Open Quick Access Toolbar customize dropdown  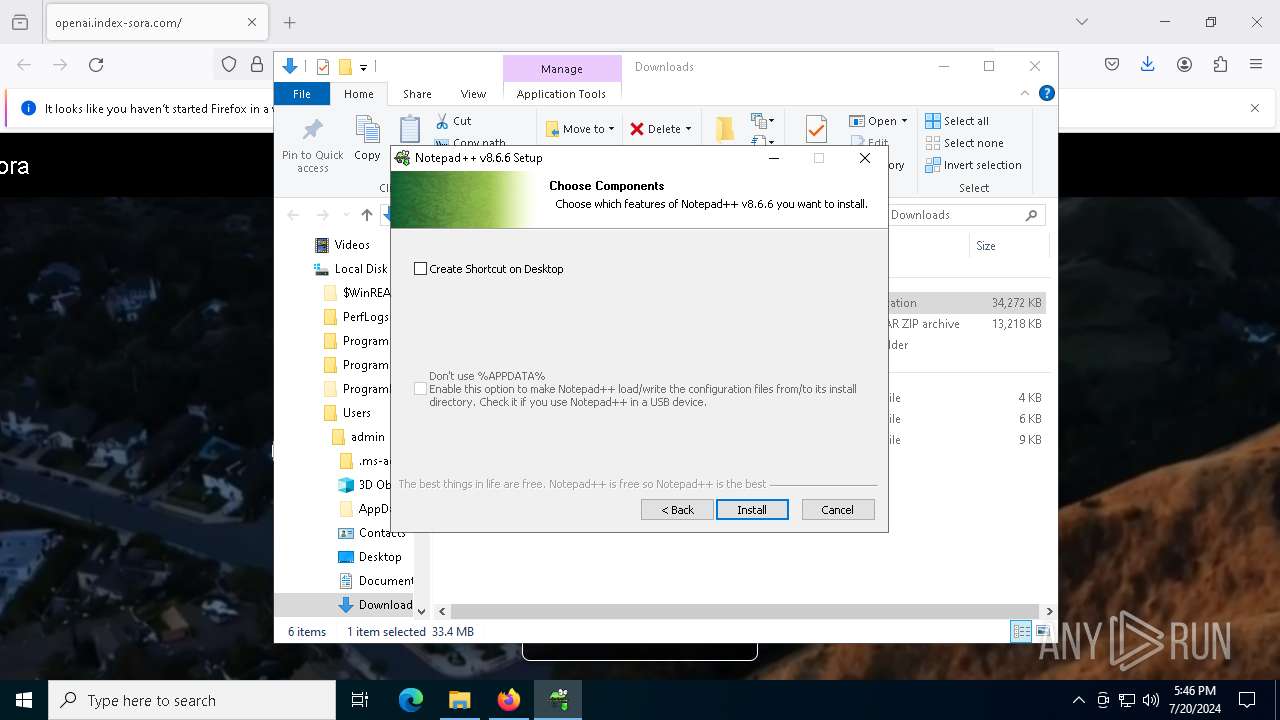[363, 67]
